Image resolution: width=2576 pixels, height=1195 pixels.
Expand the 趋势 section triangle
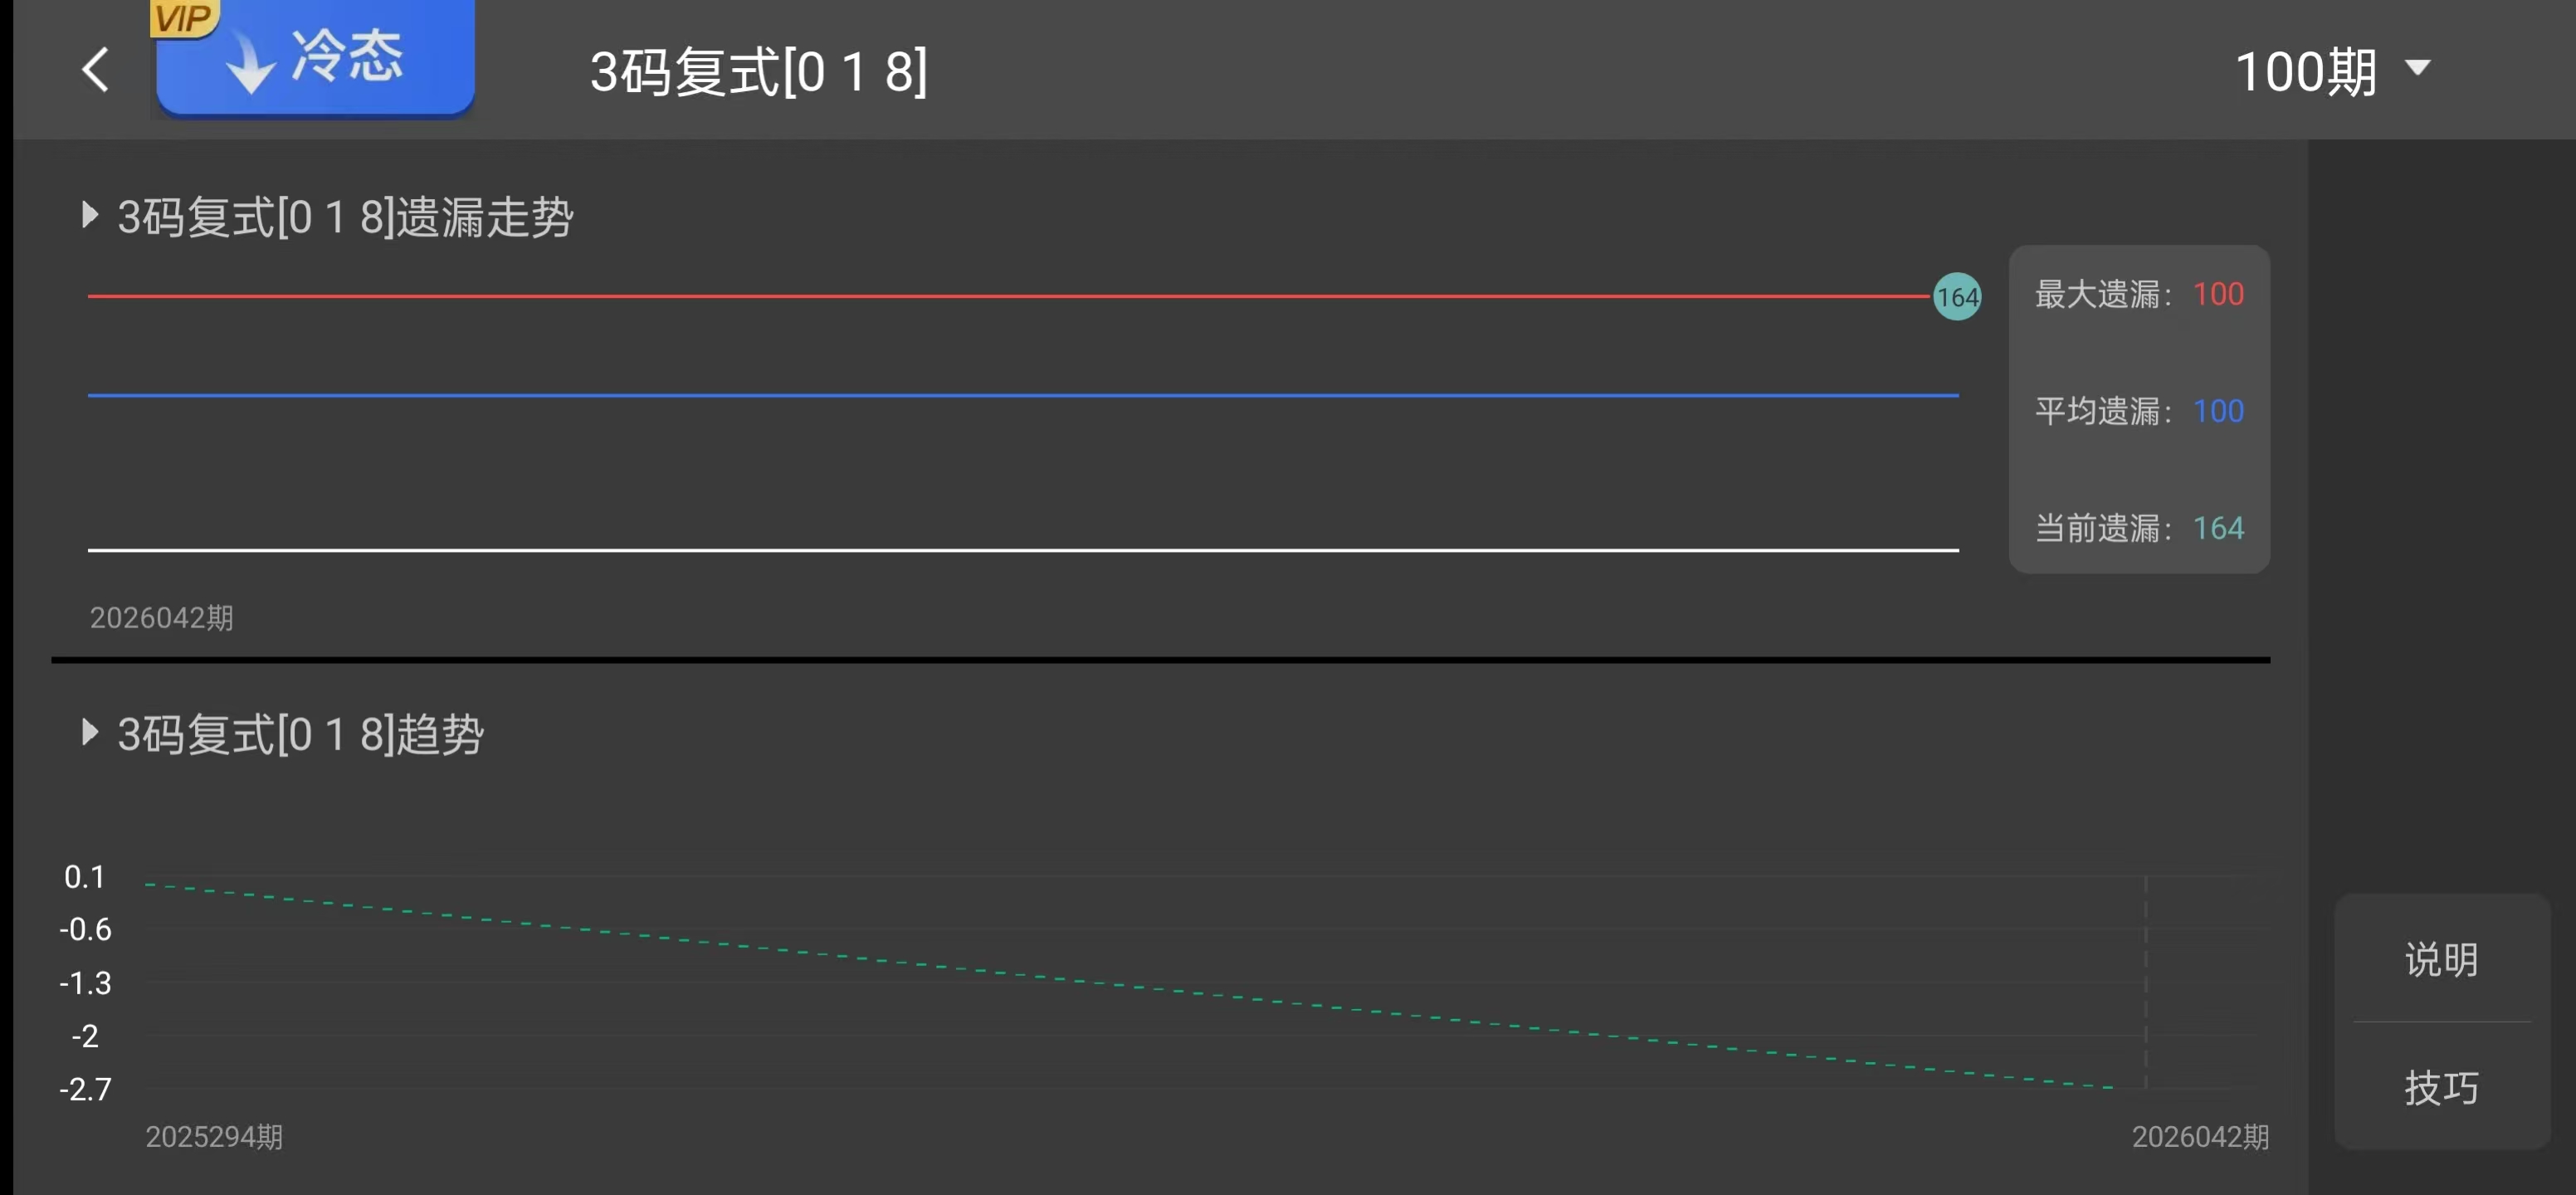[90, 732]
